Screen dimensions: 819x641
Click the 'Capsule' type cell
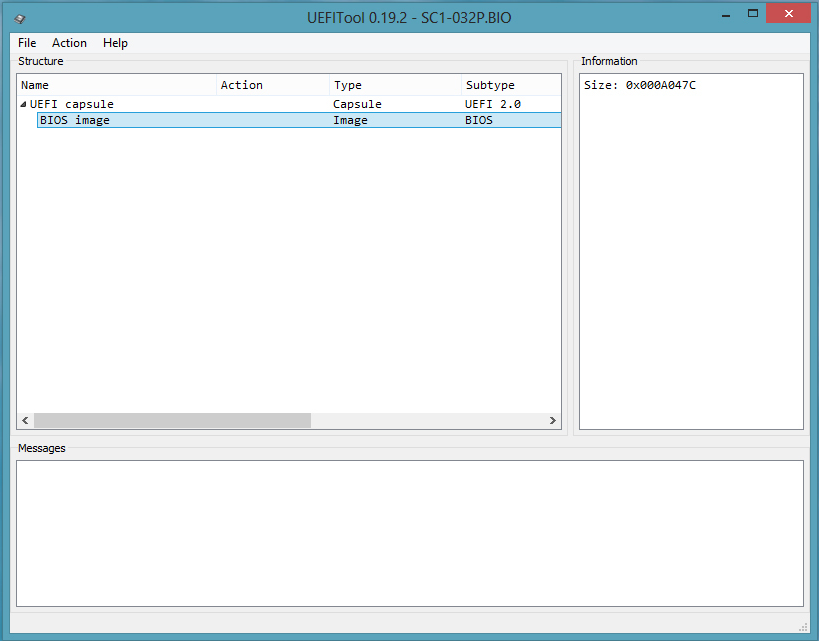357,104
